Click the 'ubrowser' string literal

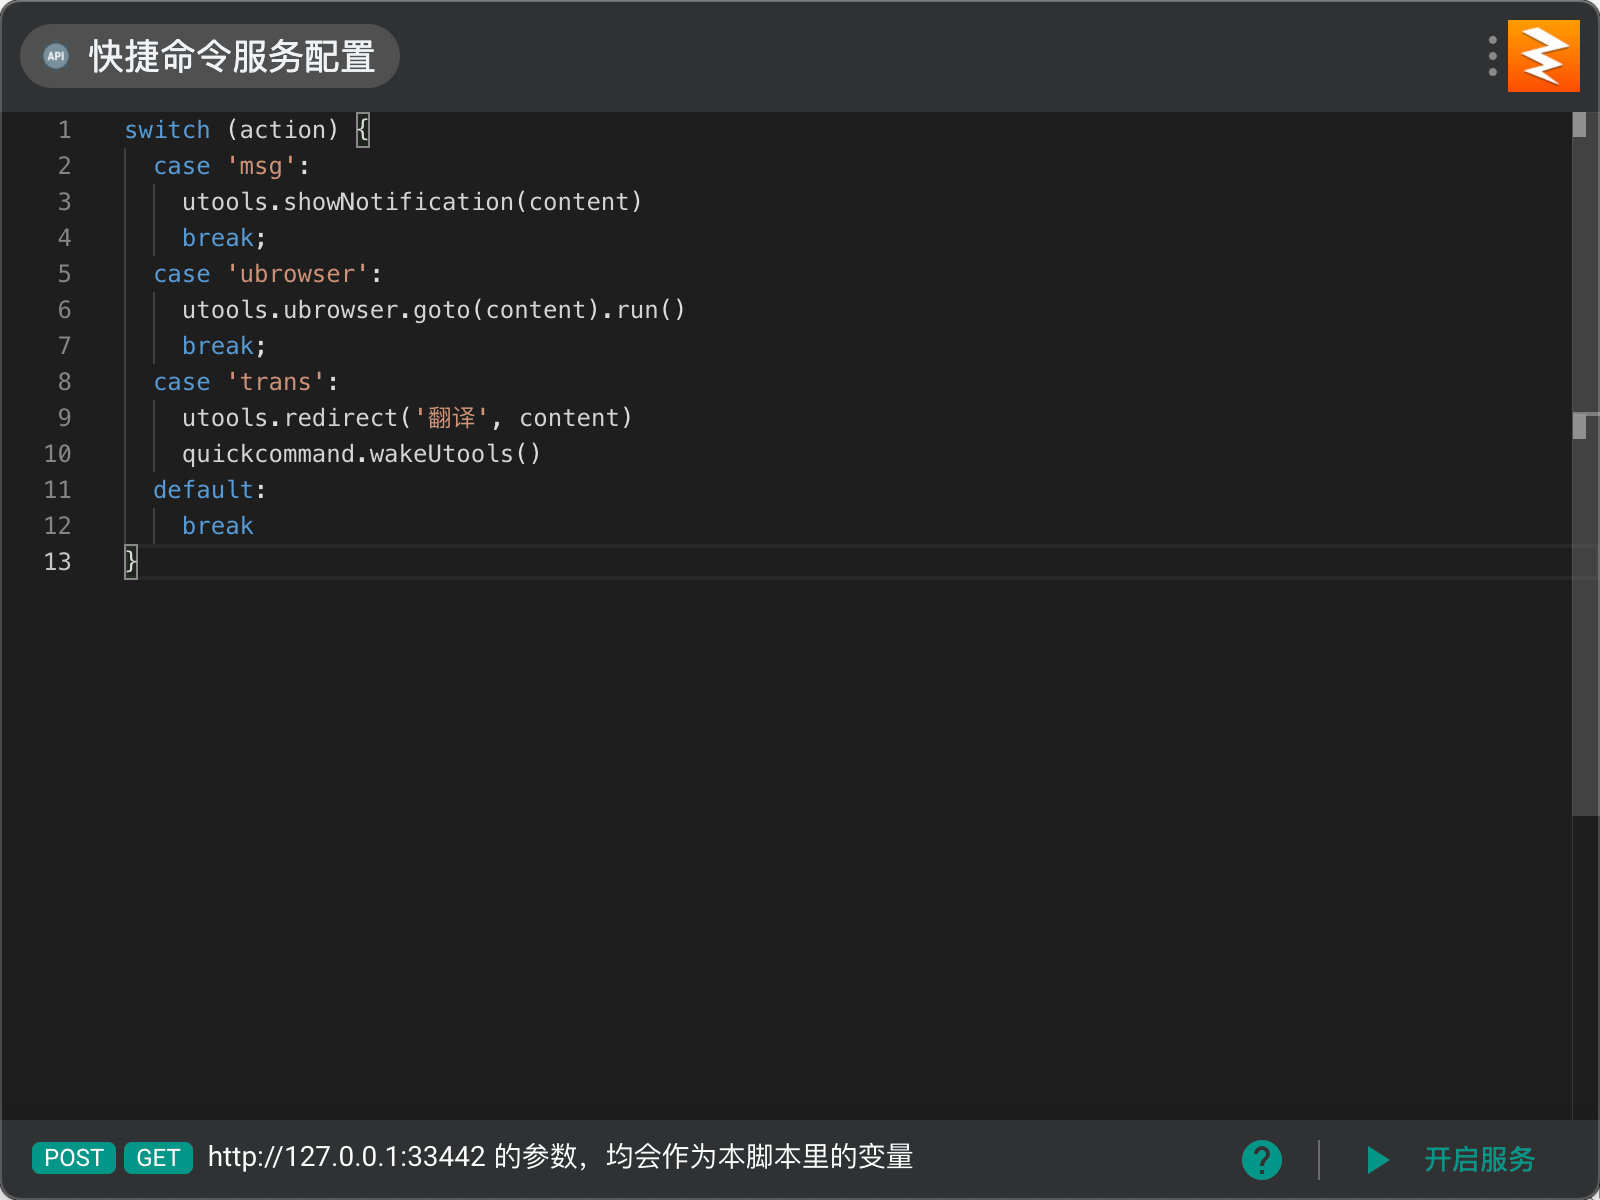coord(297,274)
